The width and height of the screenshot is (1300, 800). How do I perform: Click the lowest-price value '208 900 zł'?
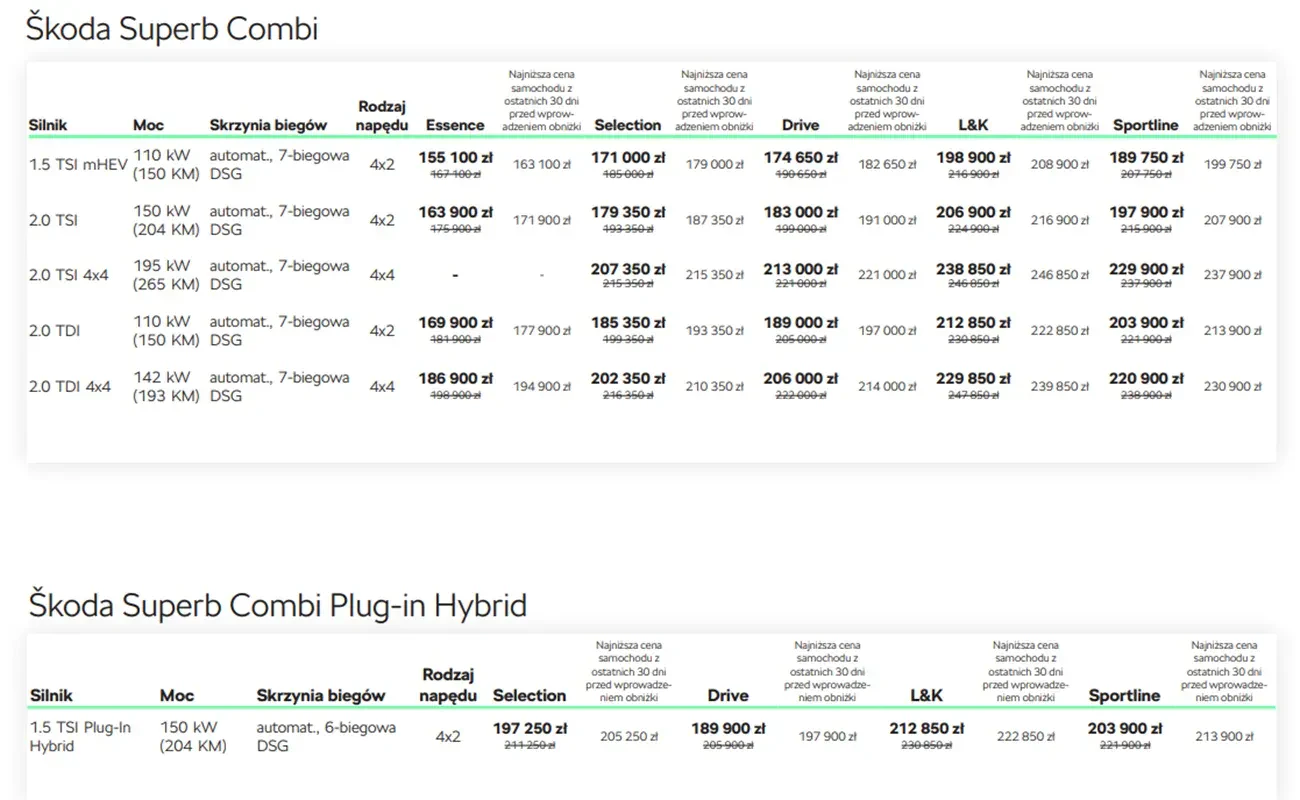click(1061, 165)
